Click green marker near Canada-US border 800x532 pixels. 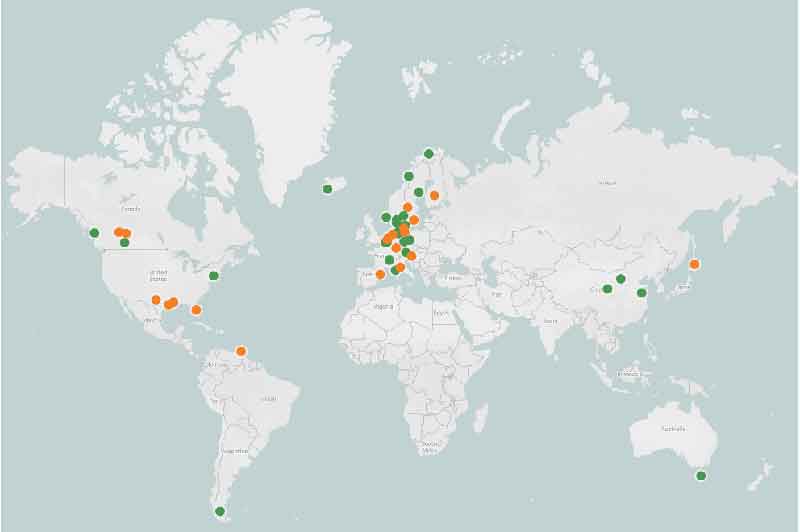coord(124,242)
